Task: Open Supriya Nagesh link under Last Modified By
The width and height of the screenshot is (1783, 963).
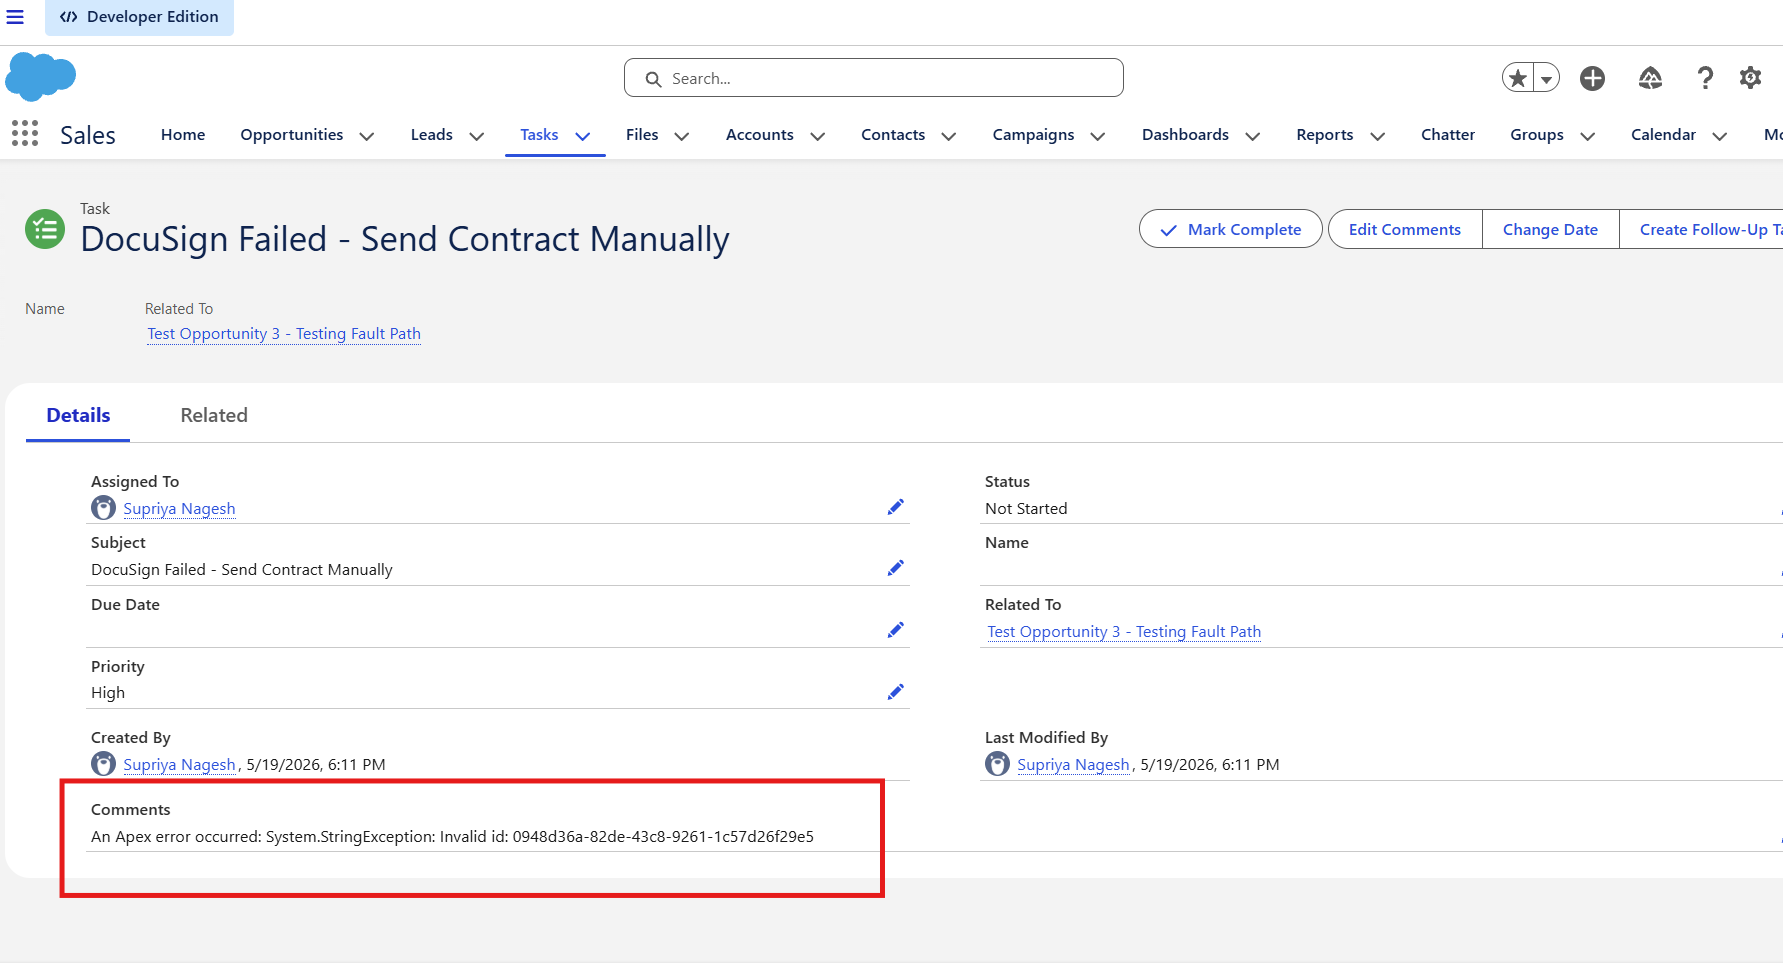Action: (x=1073, y=764)
